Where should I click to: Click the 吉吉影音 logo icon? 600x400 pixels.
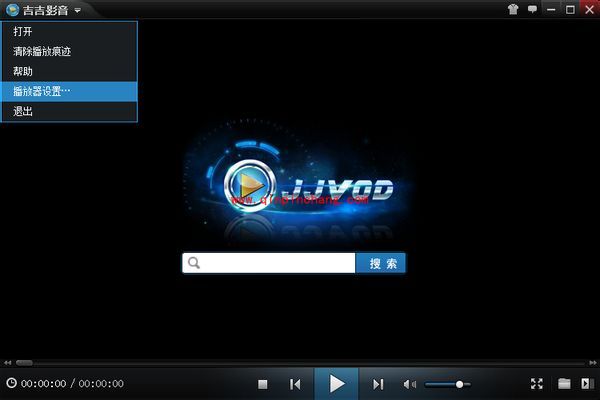pos(13,10)
